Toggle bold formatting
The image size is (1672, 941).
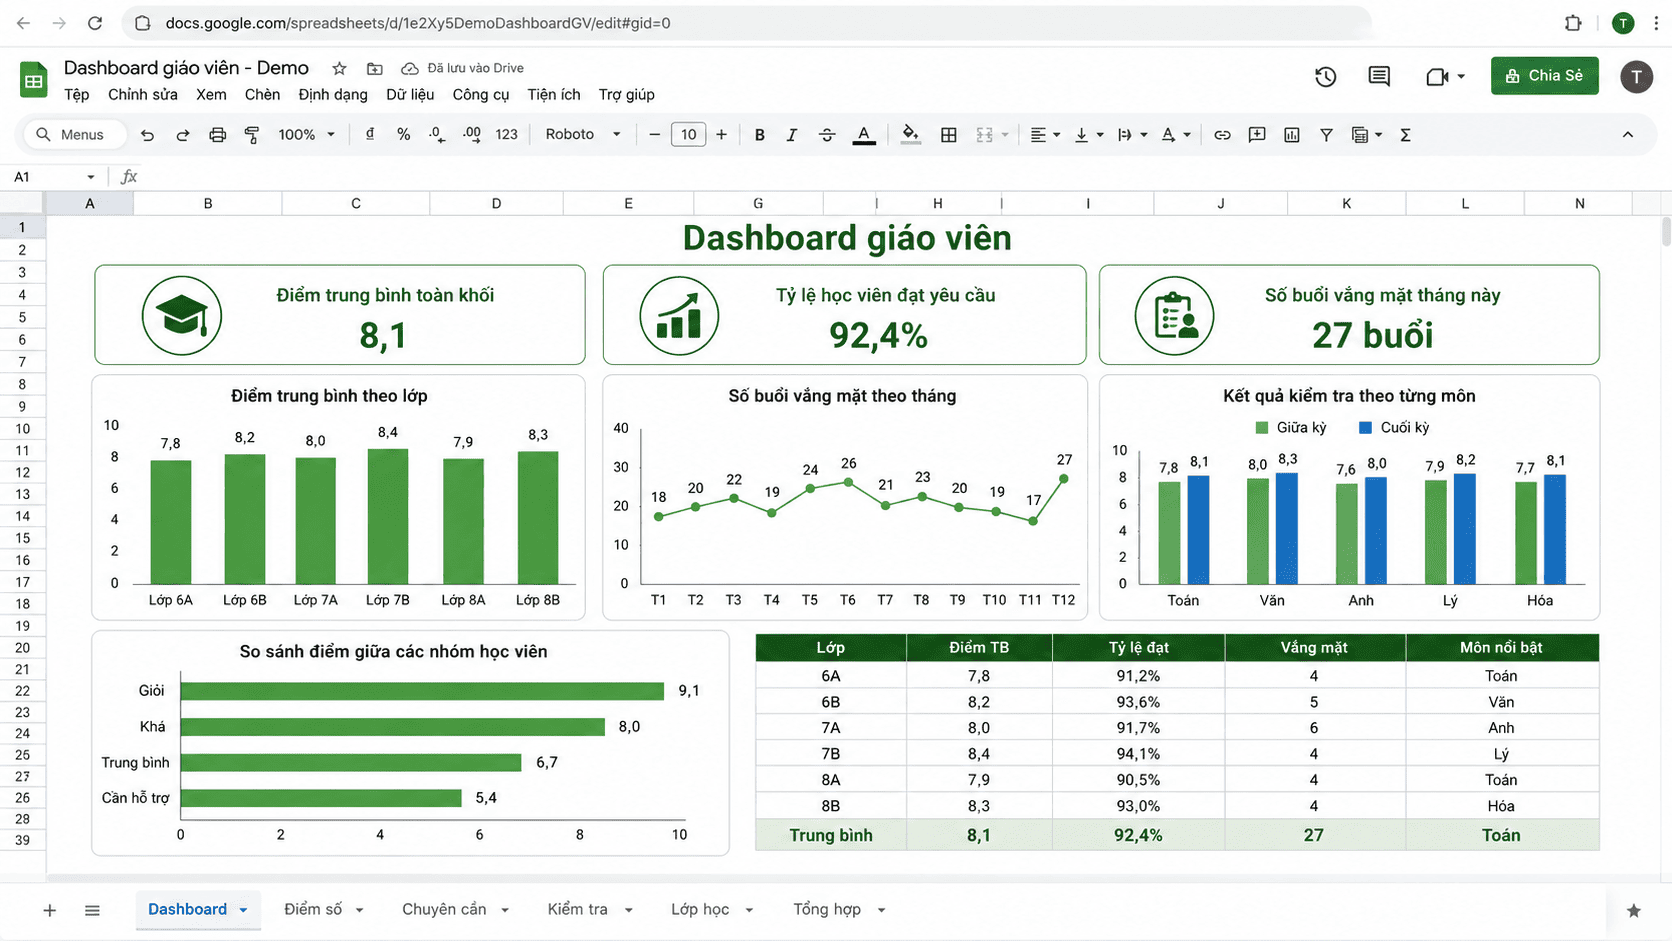tap(760, 135)
